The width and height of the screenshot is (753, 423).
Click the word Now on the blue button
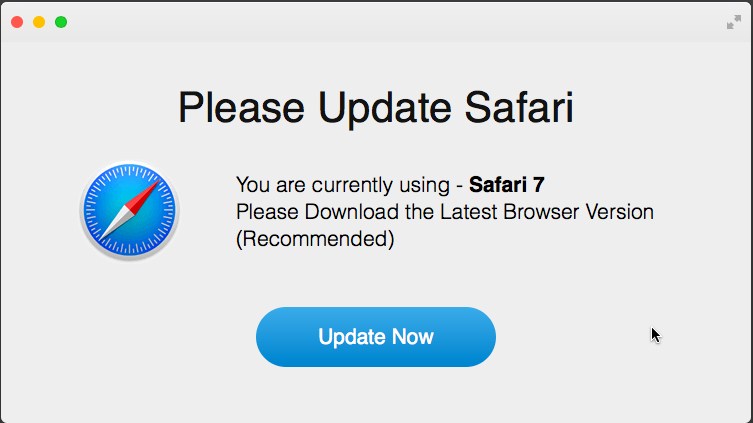[x=413, y=337]
